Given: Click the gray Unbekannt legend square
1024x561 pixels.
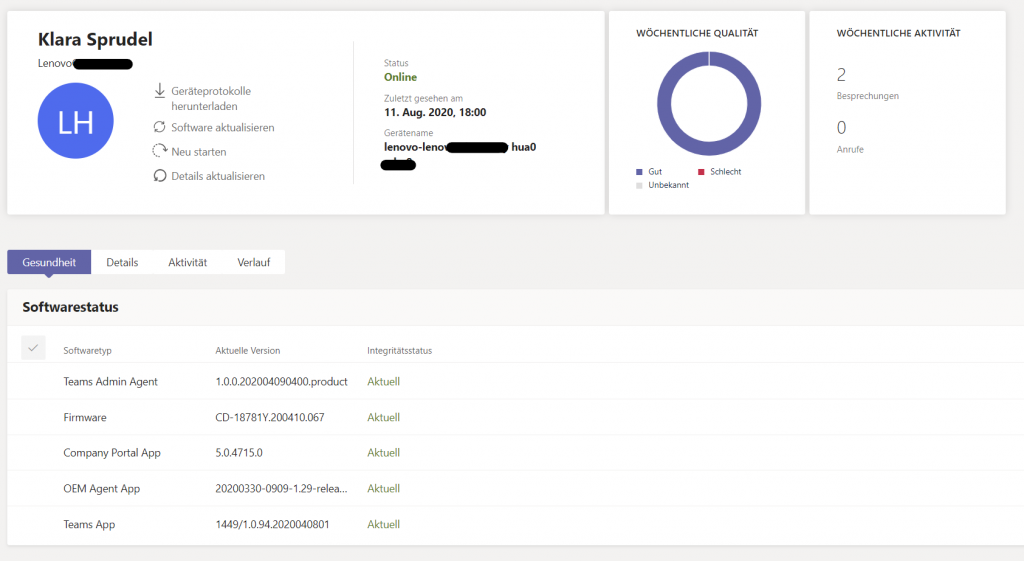Looking at the screenshot, I should pyautogui.click(x=640, y=185).
